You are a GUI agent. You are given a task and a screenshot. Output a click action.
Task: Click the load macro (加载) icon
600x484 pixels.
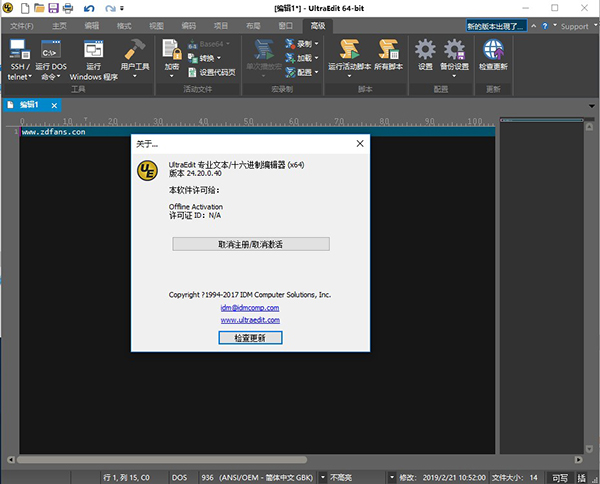290,58
